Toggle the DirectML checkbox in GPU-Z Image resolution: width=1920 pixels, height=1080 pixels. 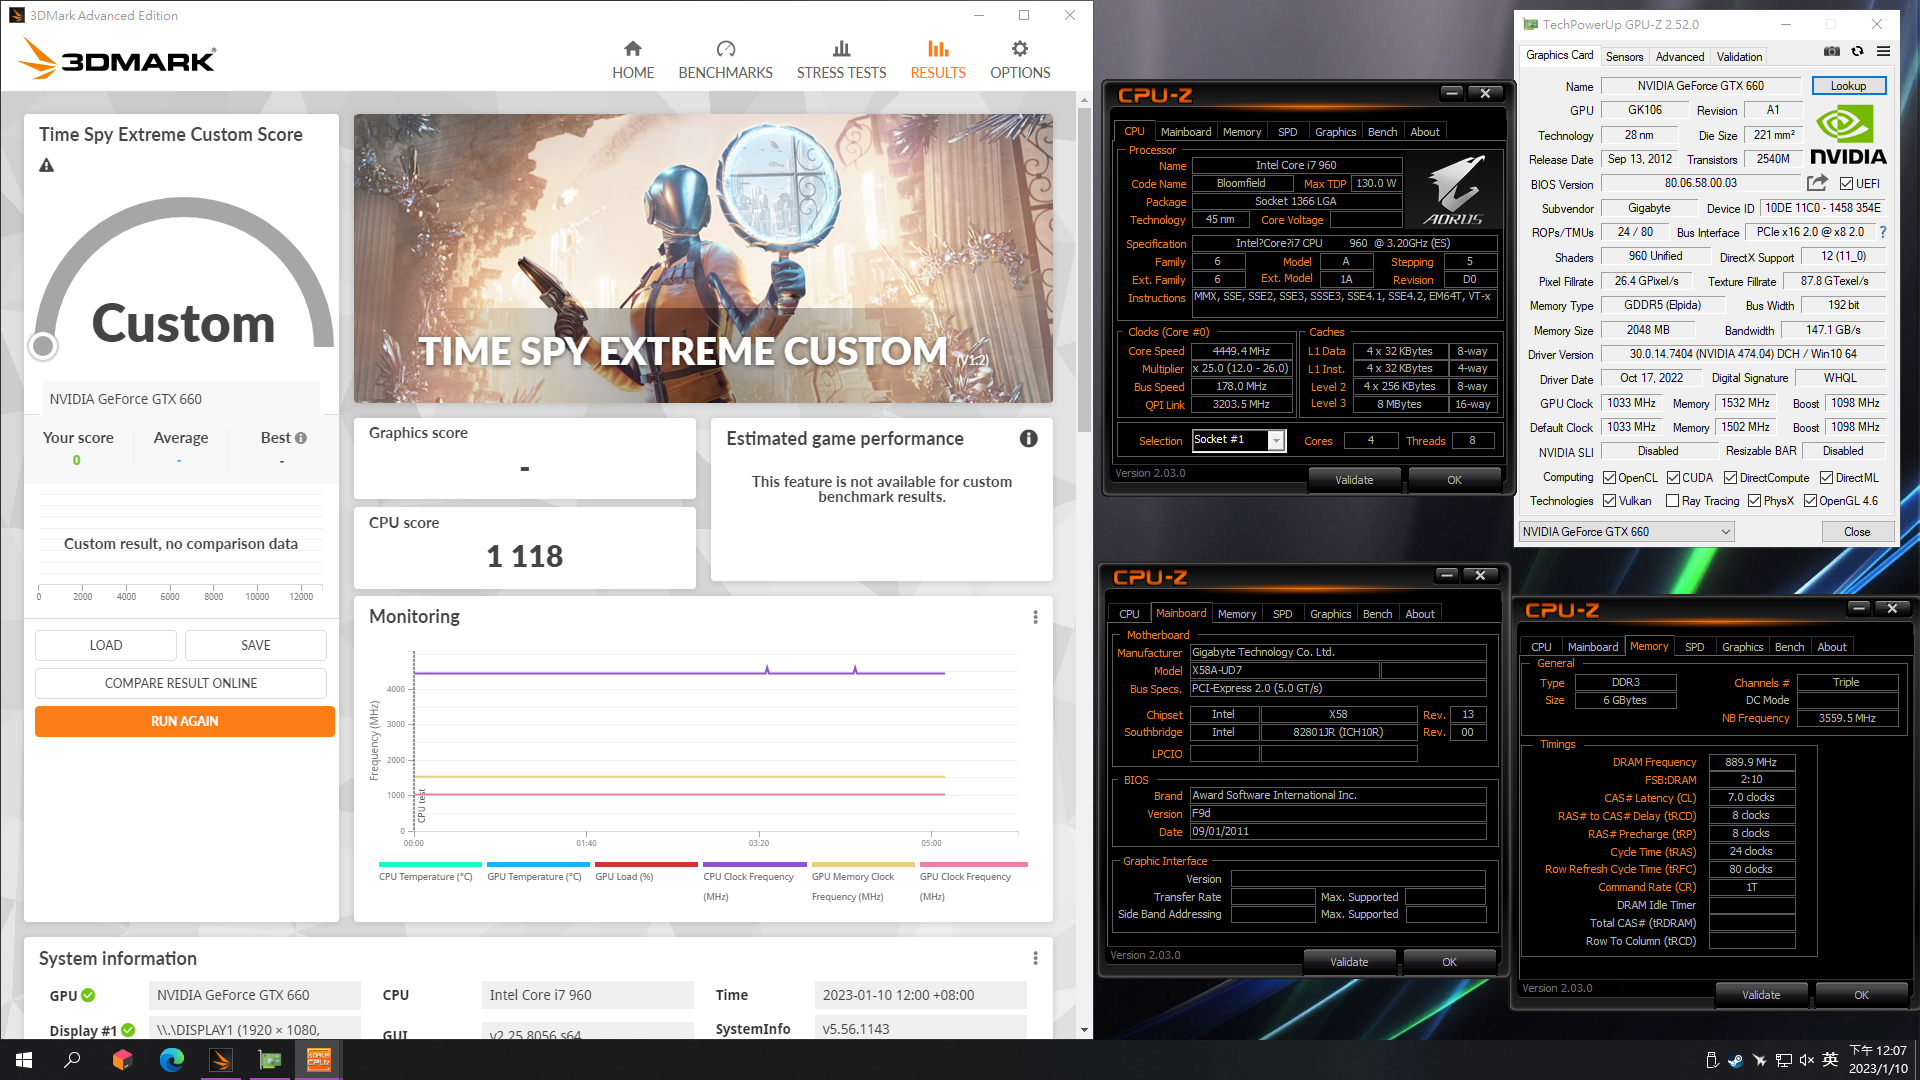click(x=1826, y=478)
